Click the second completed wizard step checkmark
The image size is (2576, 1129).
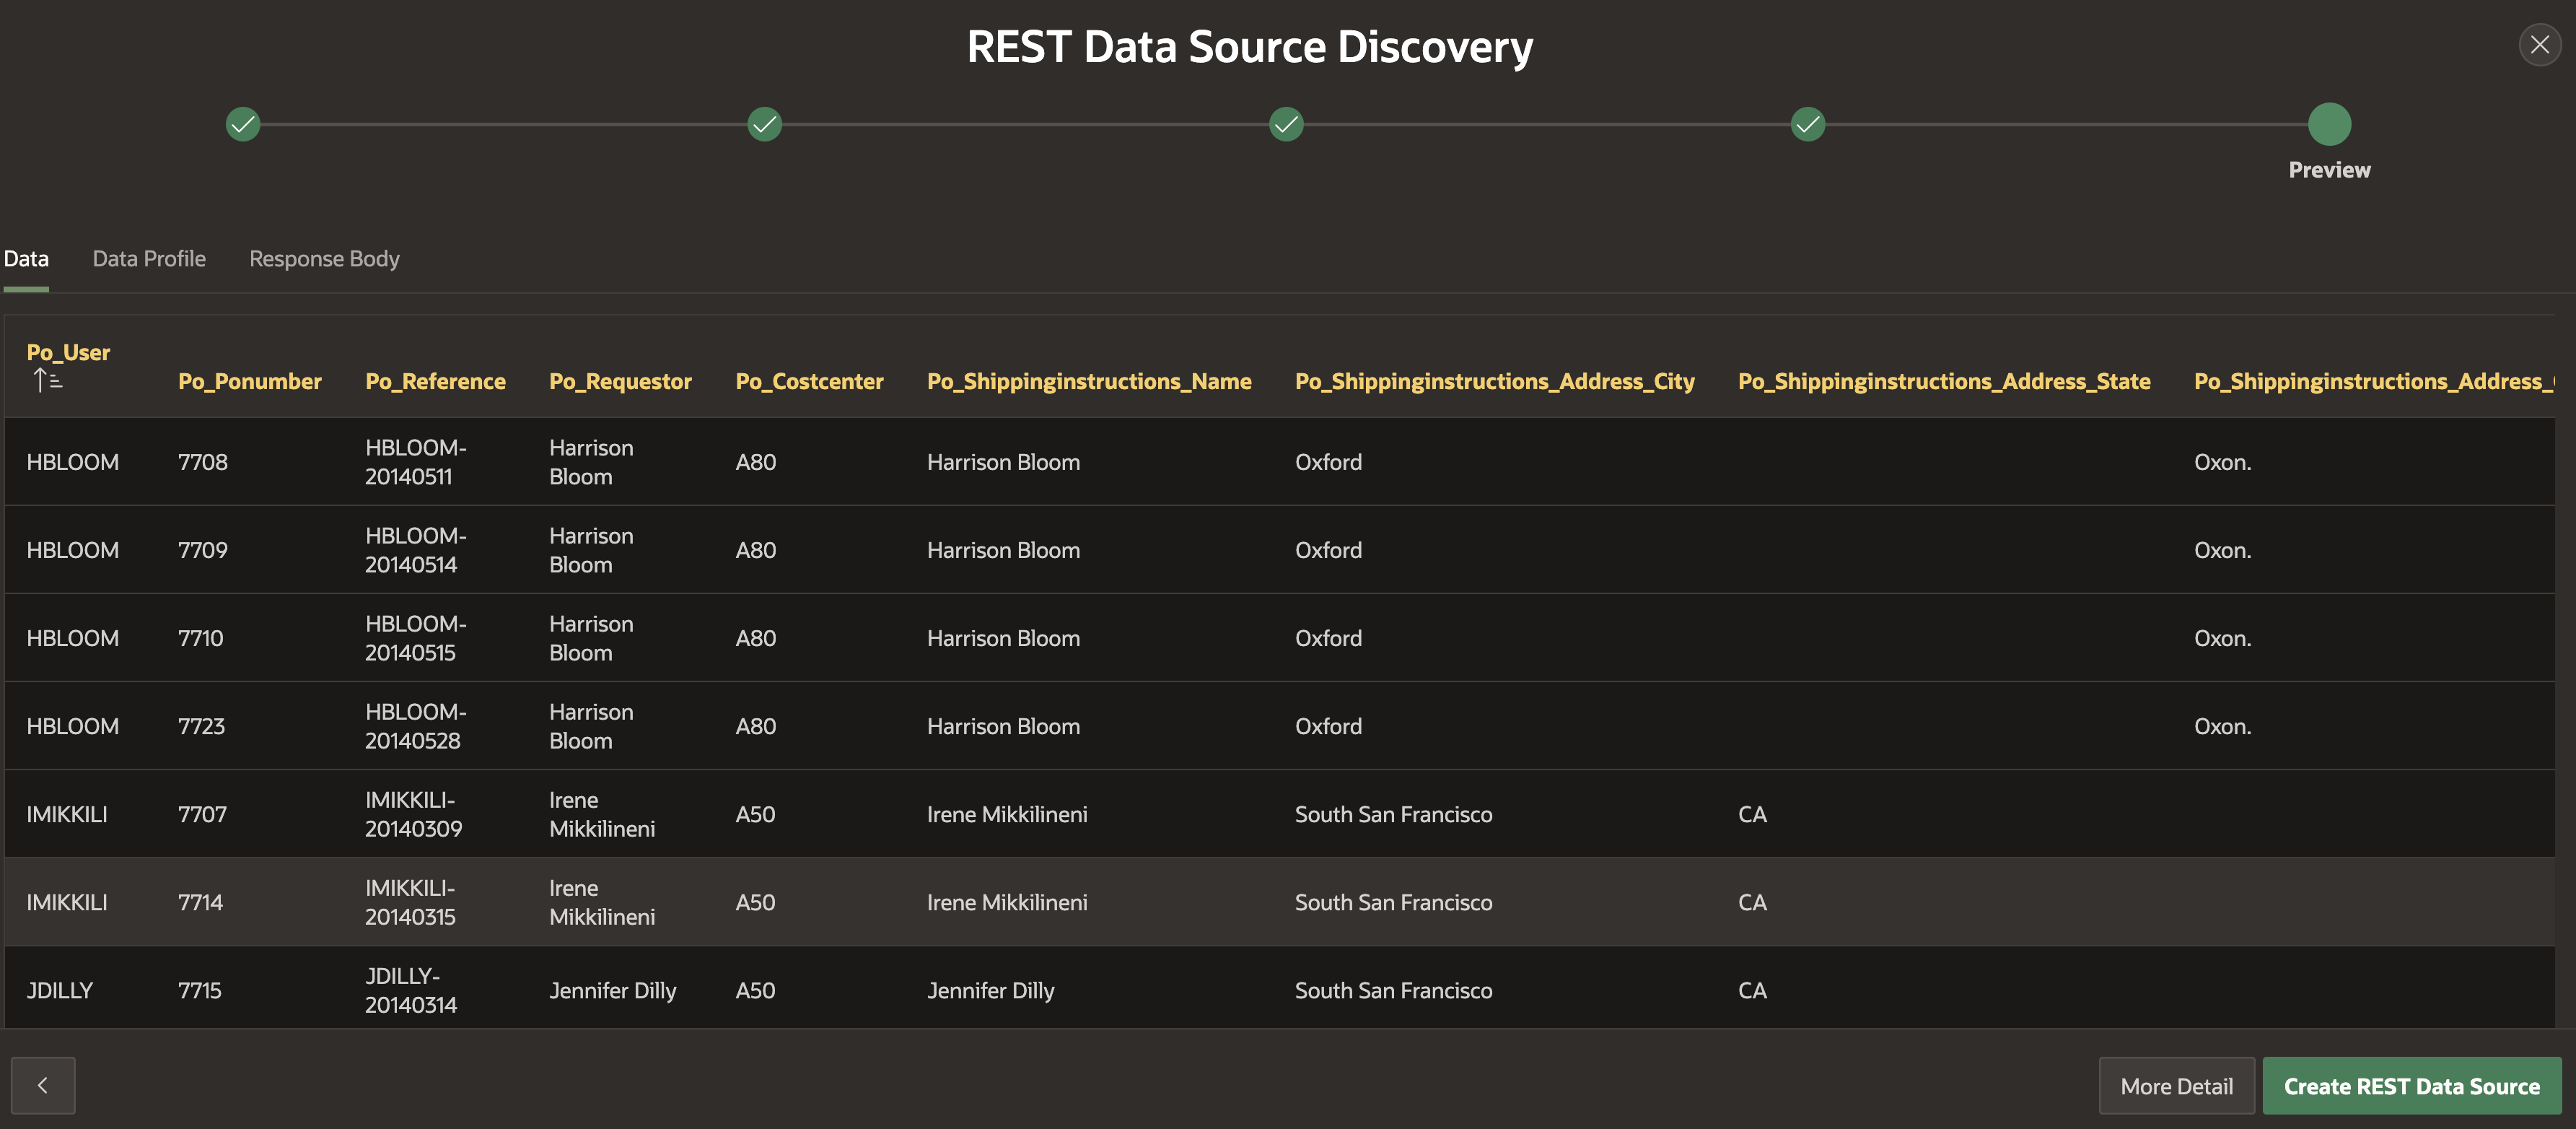coord(764,124)
